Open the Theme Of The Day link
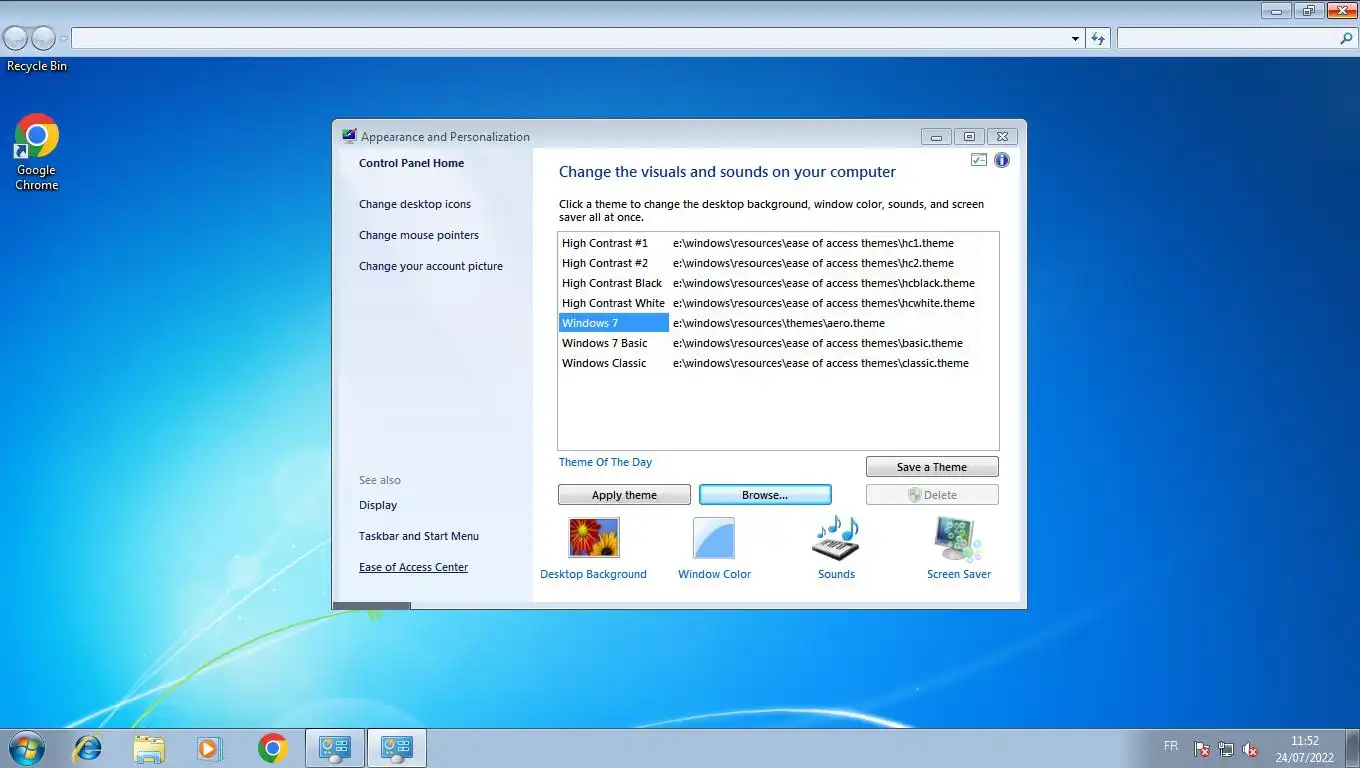The height and width of the screenshot is (768, 1360). coord(605,462)
